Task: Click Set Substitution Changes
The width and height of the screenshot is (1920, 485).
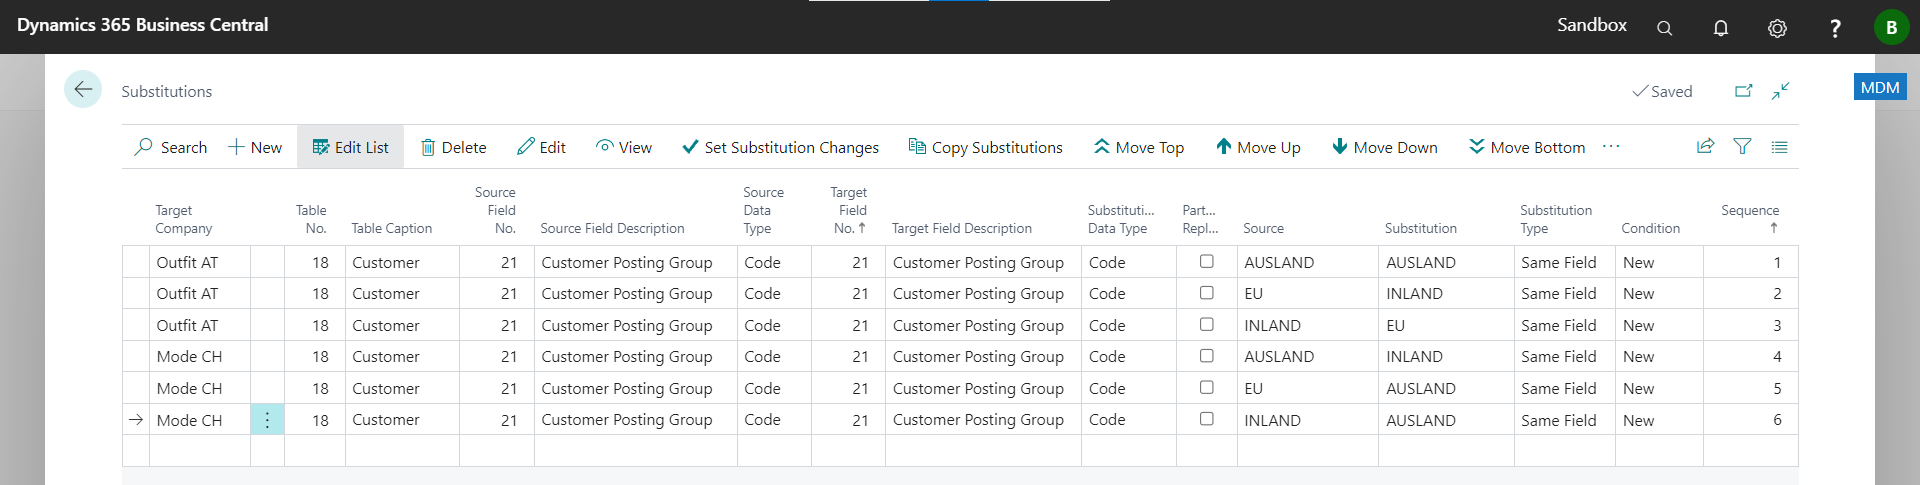Action: pos(780,147)
